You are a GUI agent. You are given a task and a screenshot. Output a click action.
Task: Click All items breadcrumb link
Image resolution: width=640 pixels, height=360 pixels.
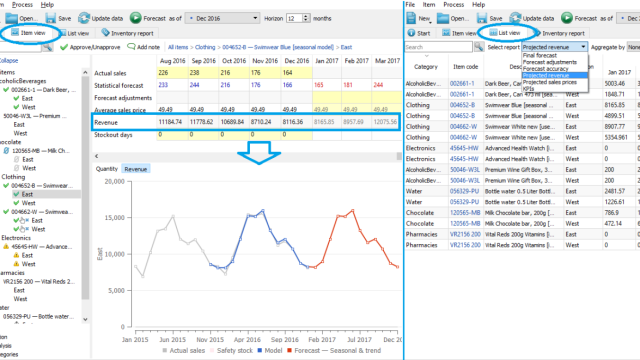pyautogui.click(x=178, y=47)
